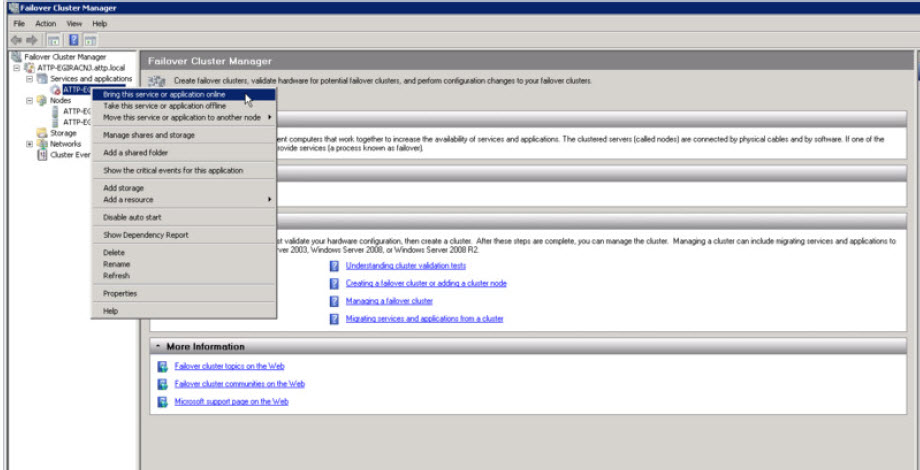
Task: Click web icon beside Failover cluster topics
Action: click(x=163, y=367)
